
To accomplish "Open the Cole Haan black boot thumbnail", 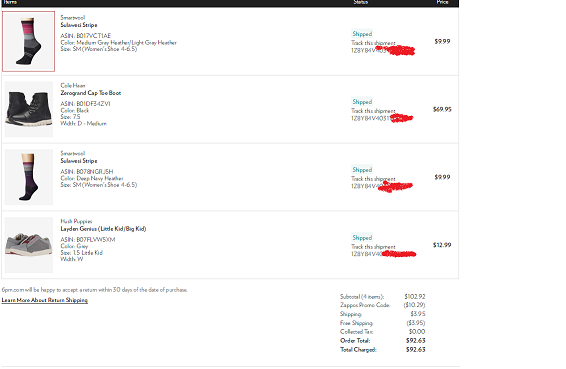I will [x=29, y=109].
